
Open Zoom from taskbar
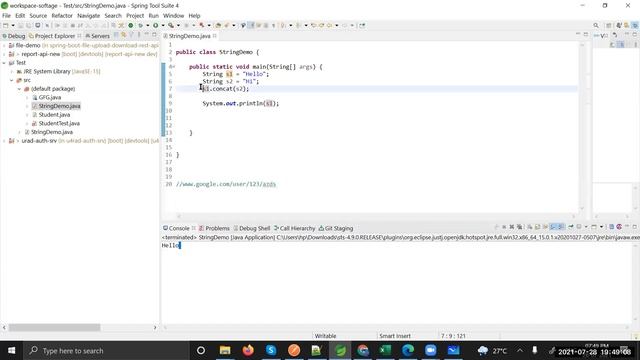tap(430, 350)
